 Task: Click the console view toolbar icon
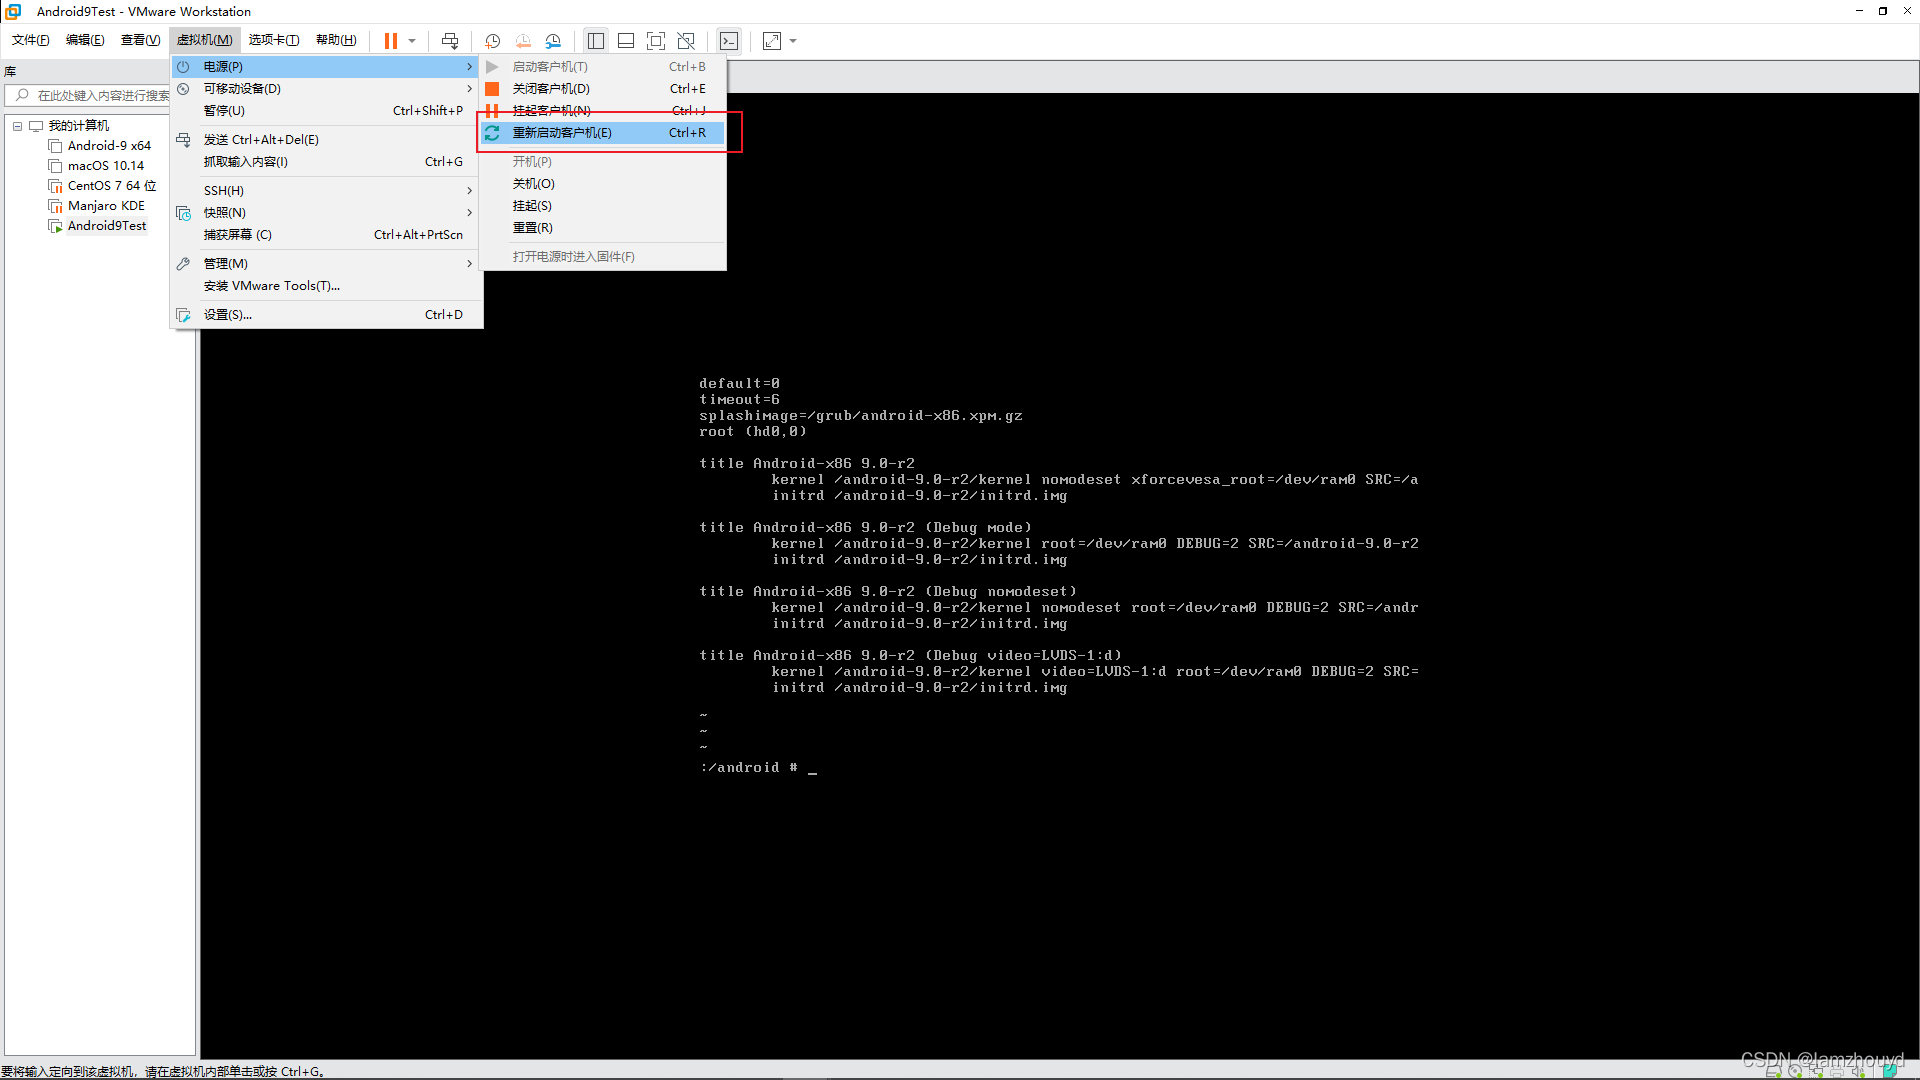729,41
